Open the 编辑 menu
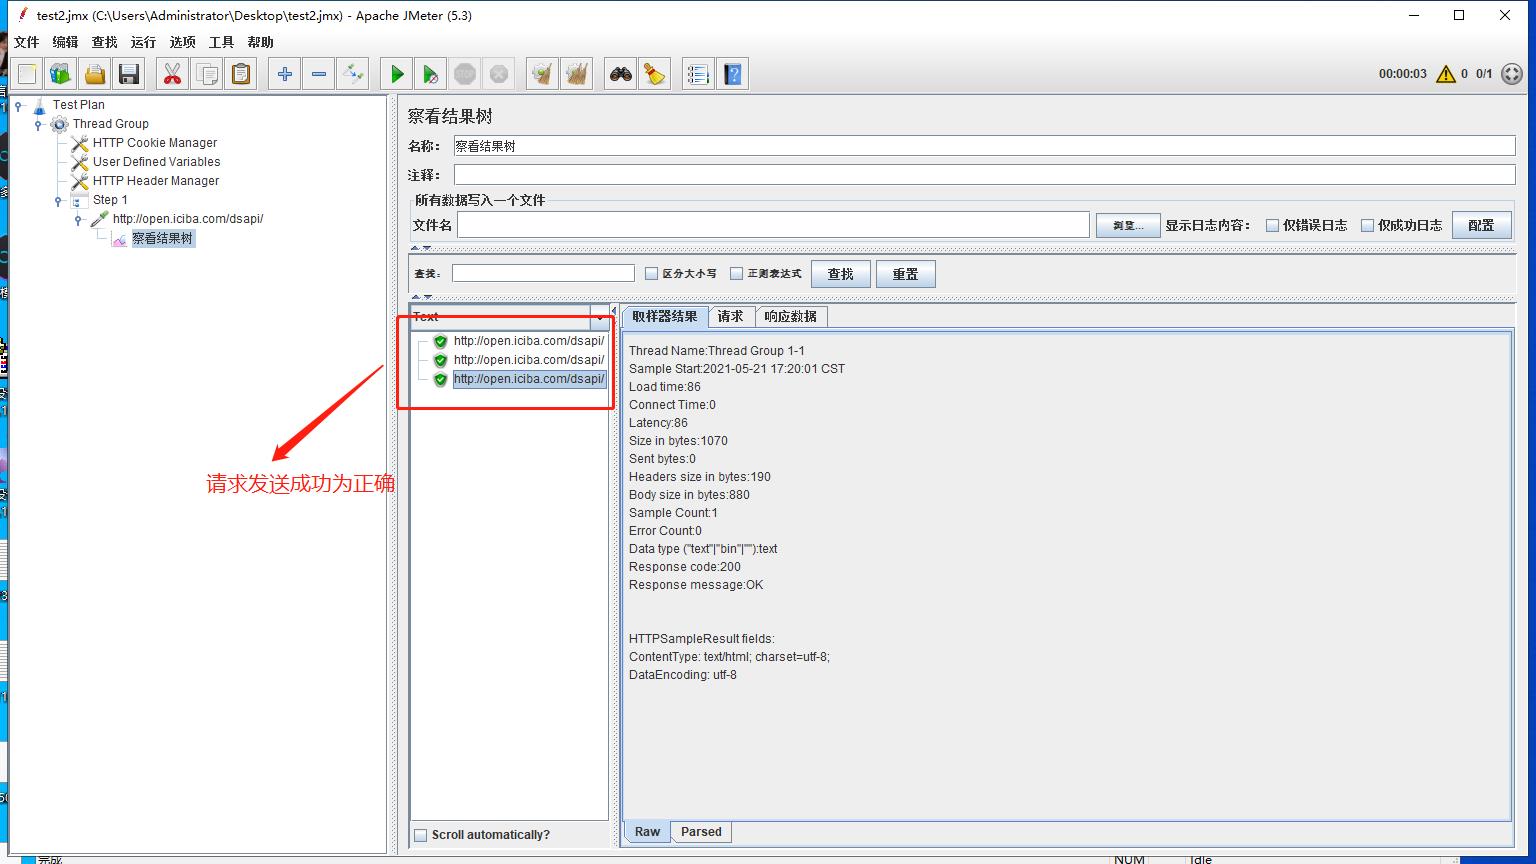The height and width of the screenshot is (864, 1536). pos(65,42)
